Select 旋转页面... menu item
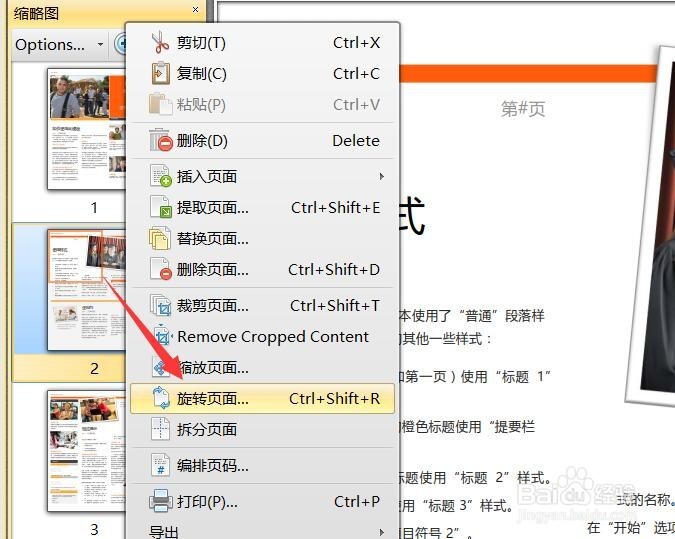Image resolution: width=675 pixels, height=539 pixels. pyautogui.click(x=263, y=399)
